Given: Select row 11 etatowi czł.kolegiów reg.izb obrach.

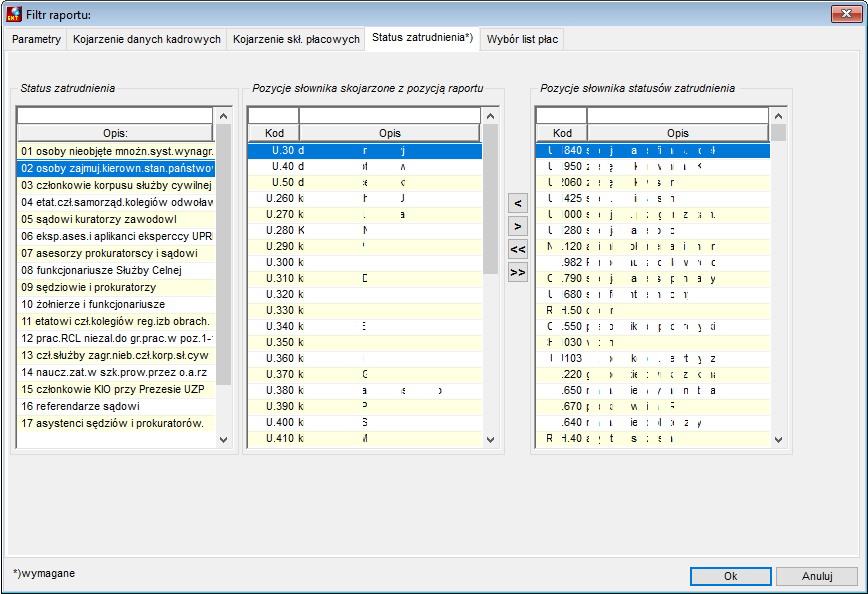Looking at the screenshot, I should (116, 321).
